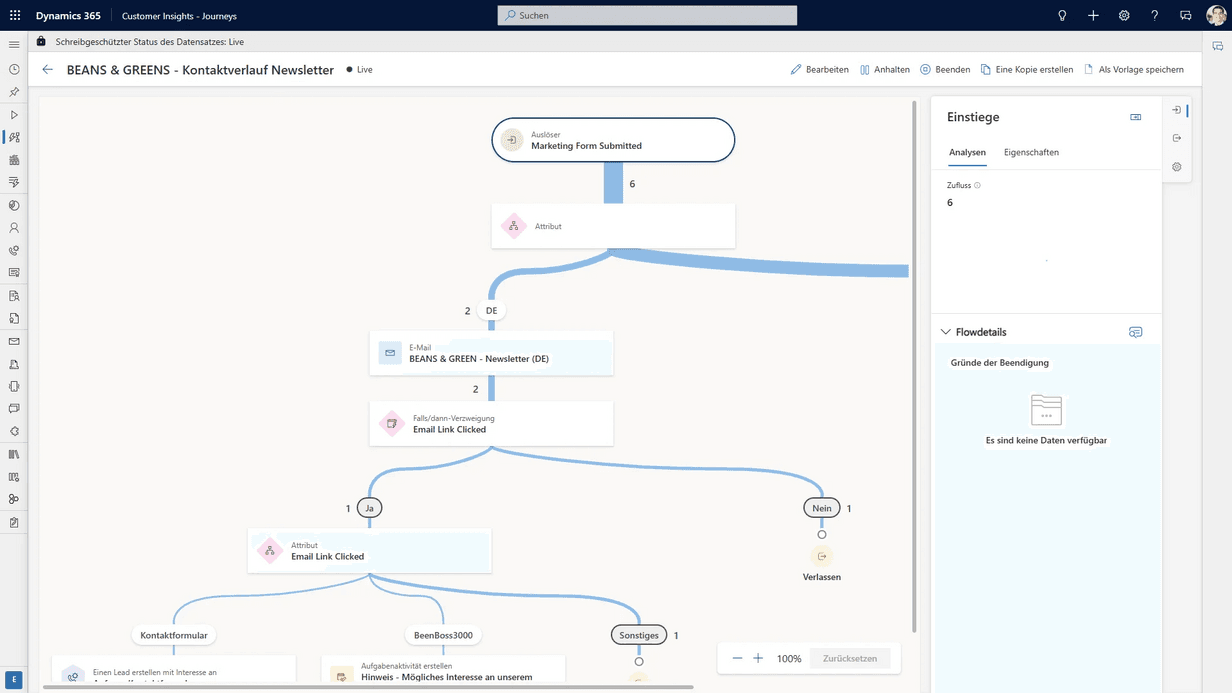The width and height of the screenshot is (1232, 693).
Task: Collapse the Flowdetails section
Action: point(945,332)
